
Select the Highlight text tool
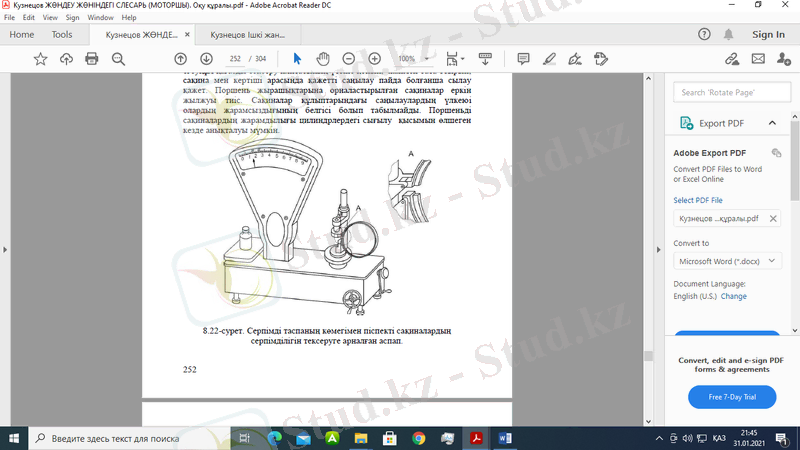coord(549,59)
